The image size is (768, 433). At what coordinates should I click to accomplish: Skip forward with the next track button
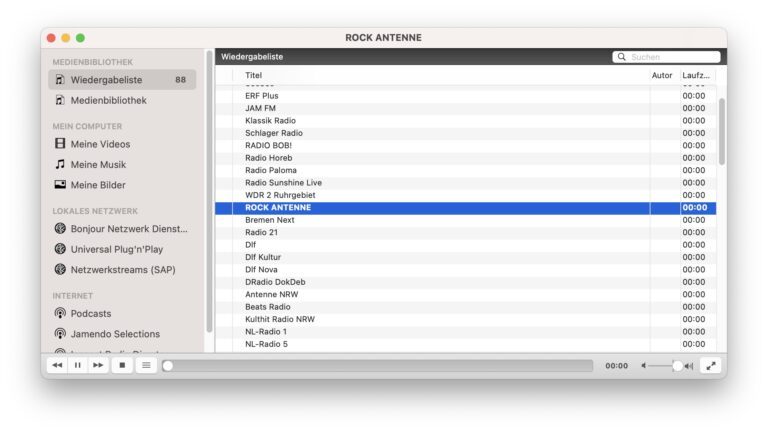click(x=98, y=365)
